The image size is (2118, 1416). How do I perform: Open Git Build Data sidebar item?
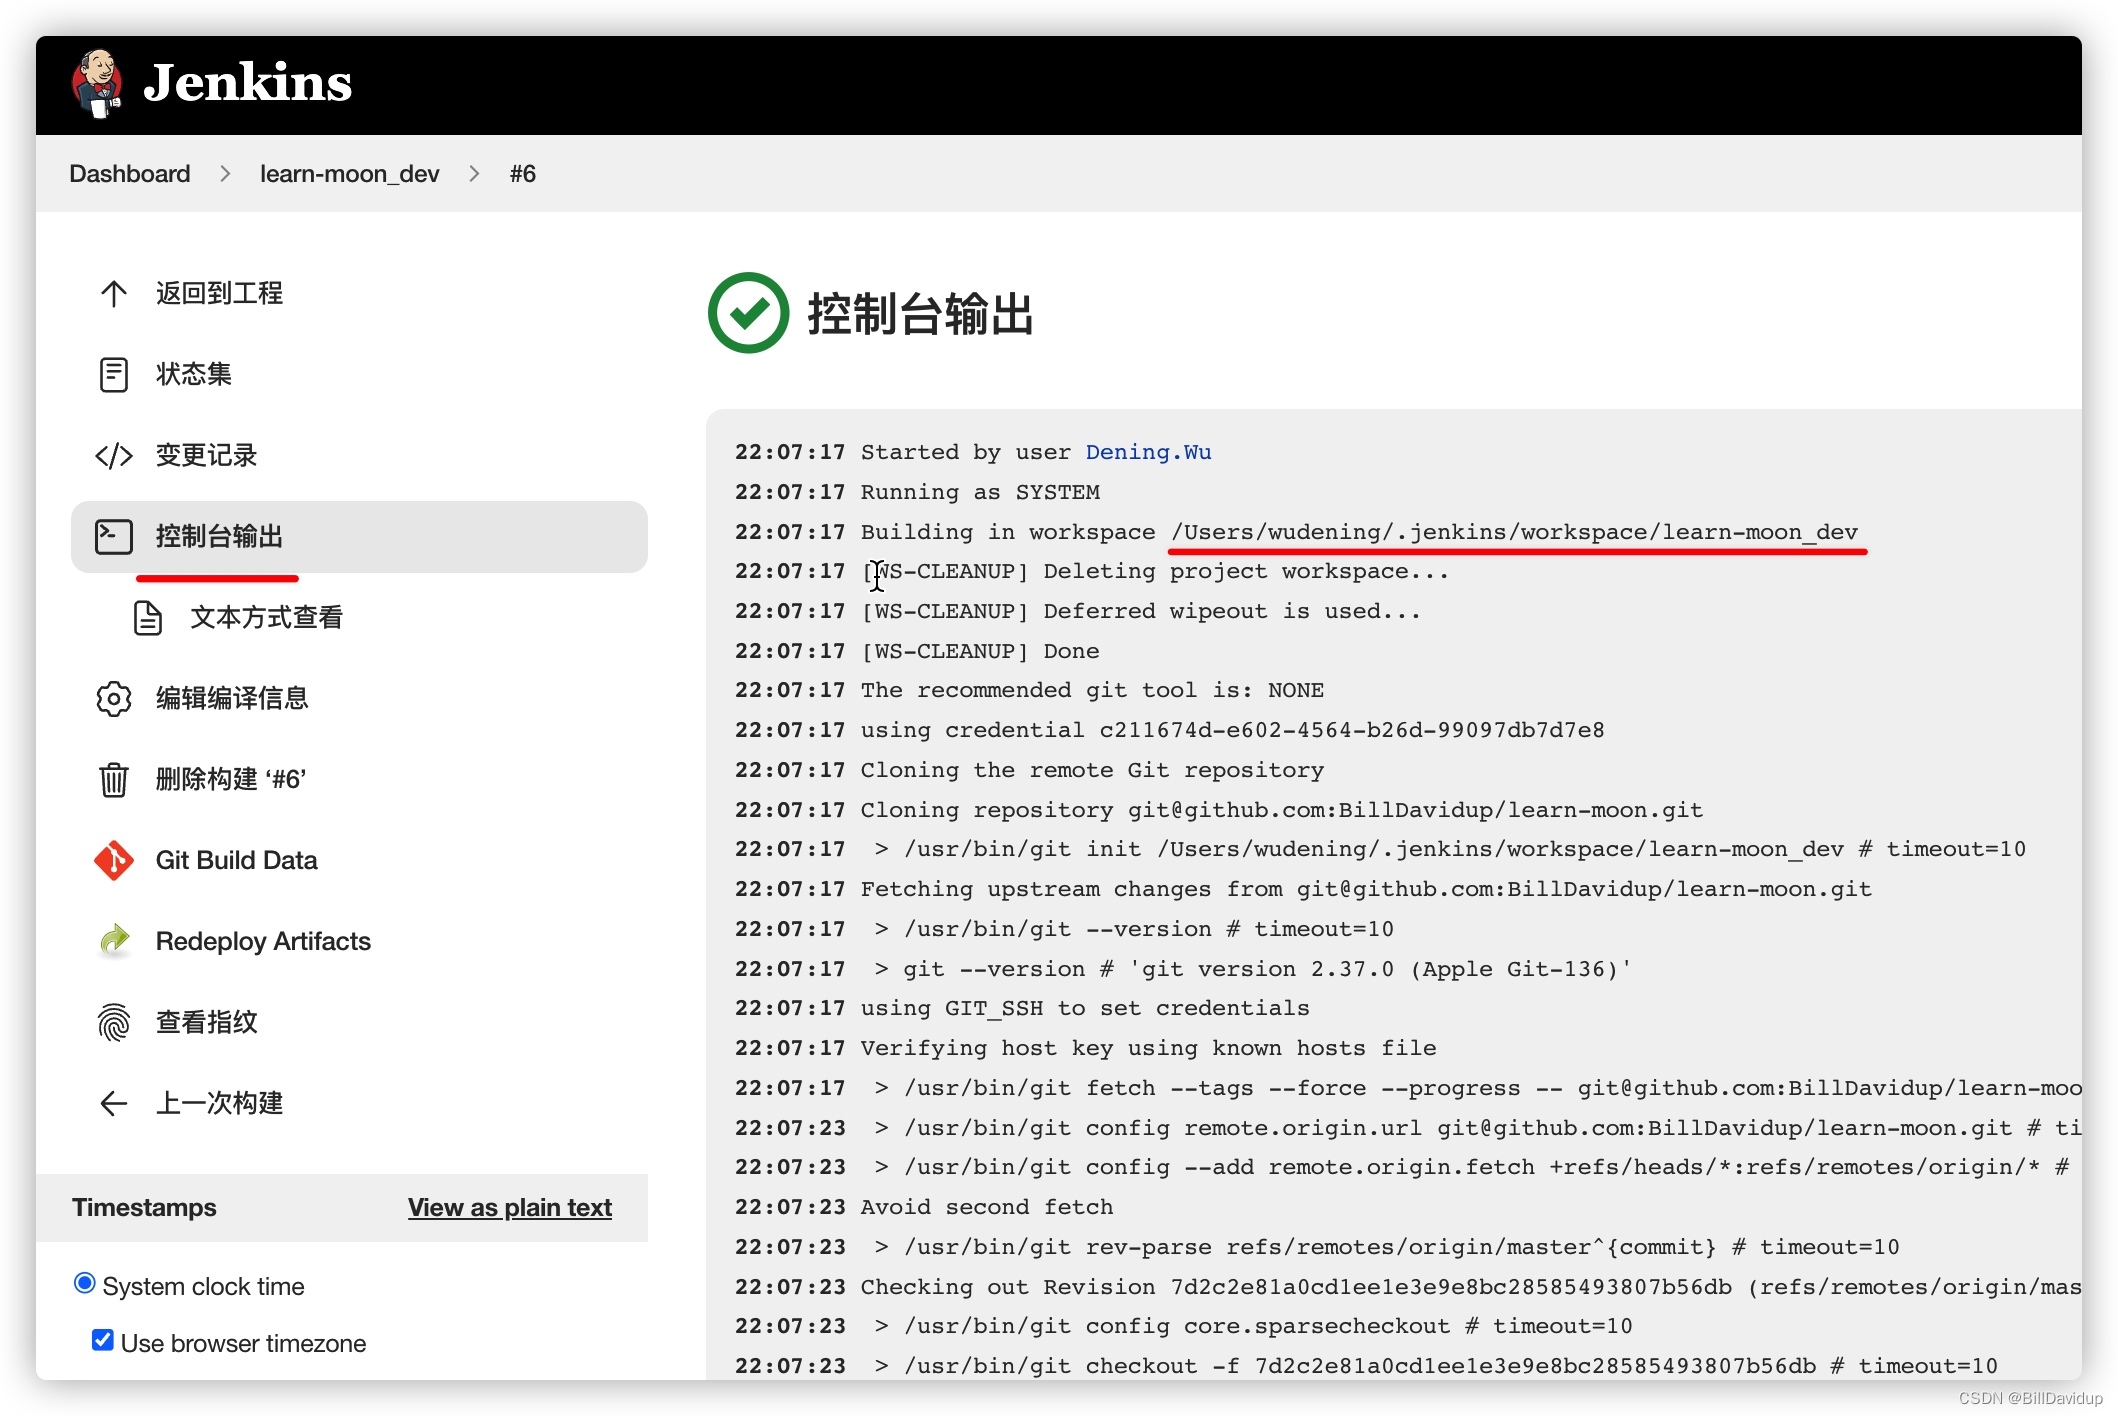pos(236,860)
